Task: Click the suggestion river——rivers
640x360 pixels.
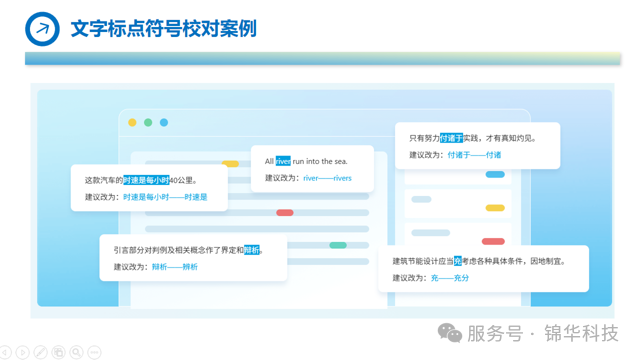Action: point(327,178)
